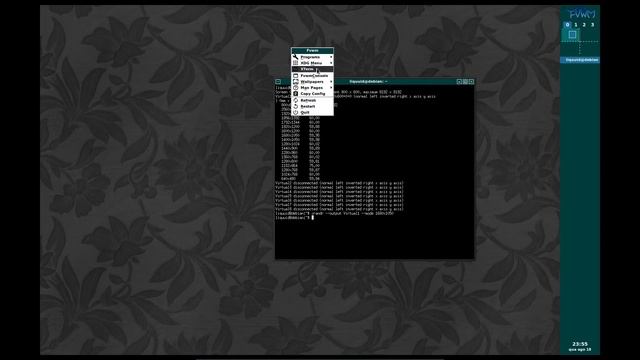
Task: Open the Wallpapers submenu entry
Action: pyautogui.click(x=312, y=82)
